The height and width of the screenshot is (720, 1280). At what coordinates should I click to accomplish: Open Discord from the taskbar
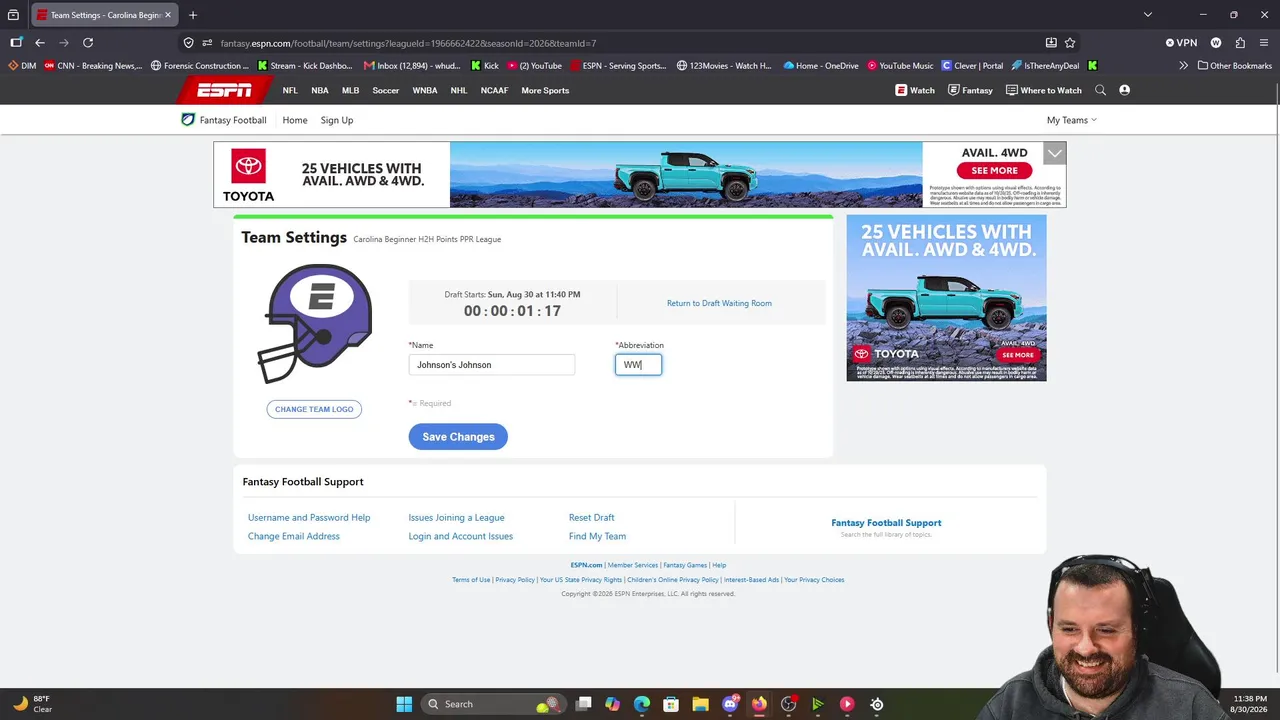(x=730, y=704)
